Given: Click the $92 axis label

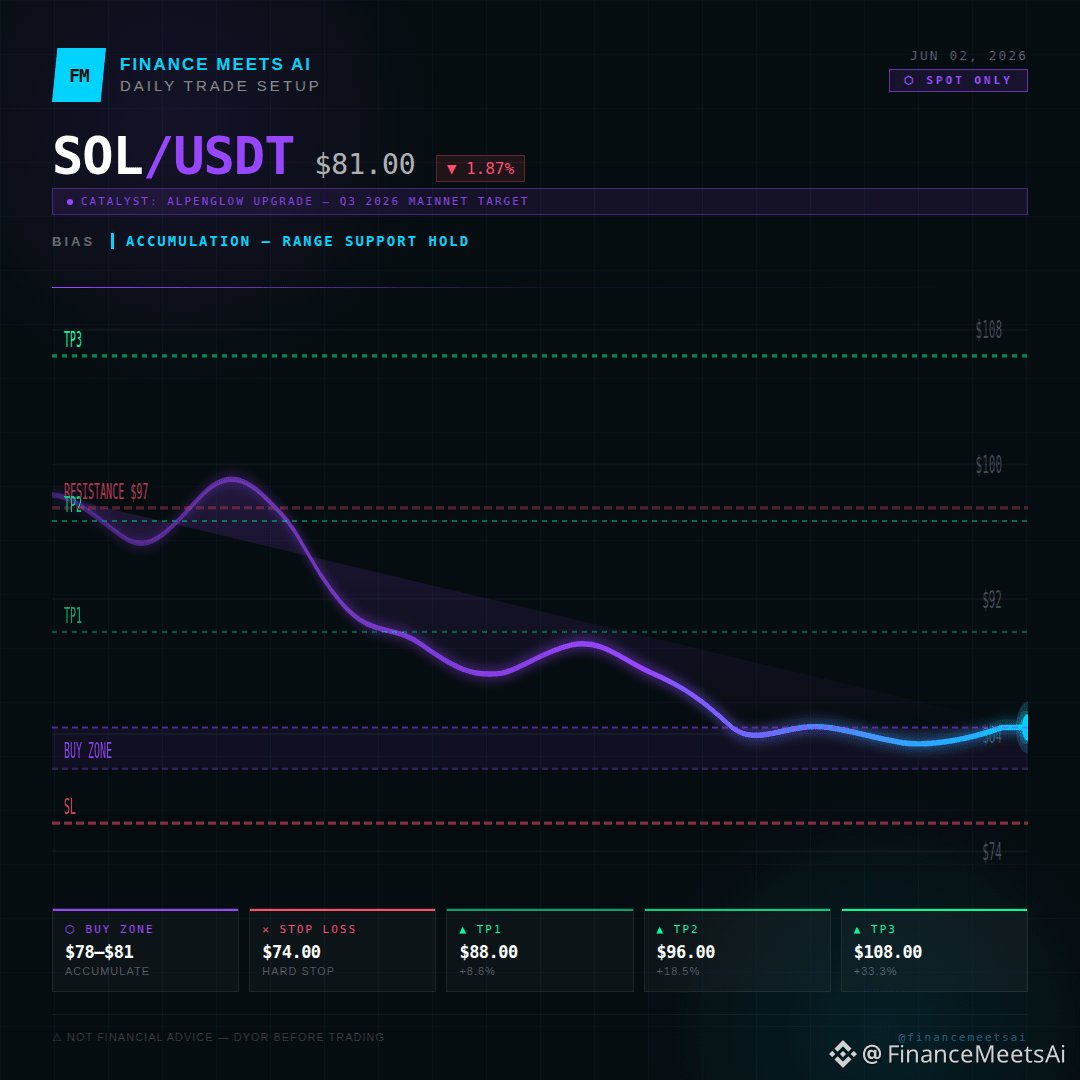Looking at the screenshot, I should pyautogui.click(x=992, y=600).
